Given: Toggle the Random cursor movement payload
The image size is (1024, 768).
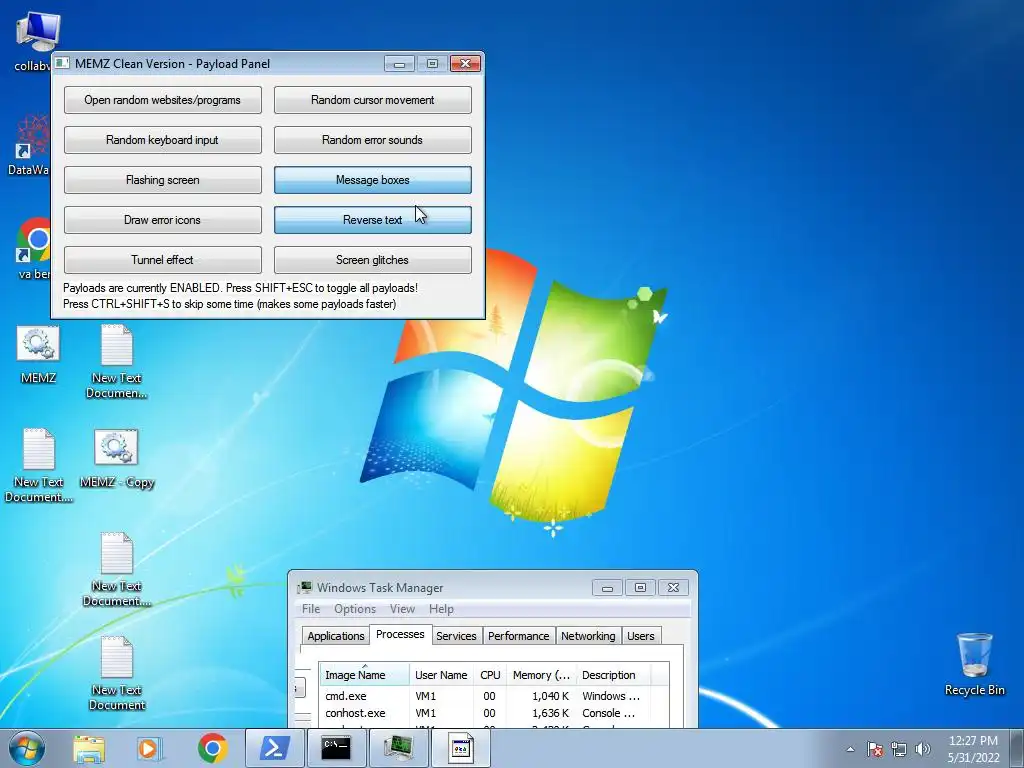Looking at the screenshot, I should pyautogui.click(x=372, y=100).
